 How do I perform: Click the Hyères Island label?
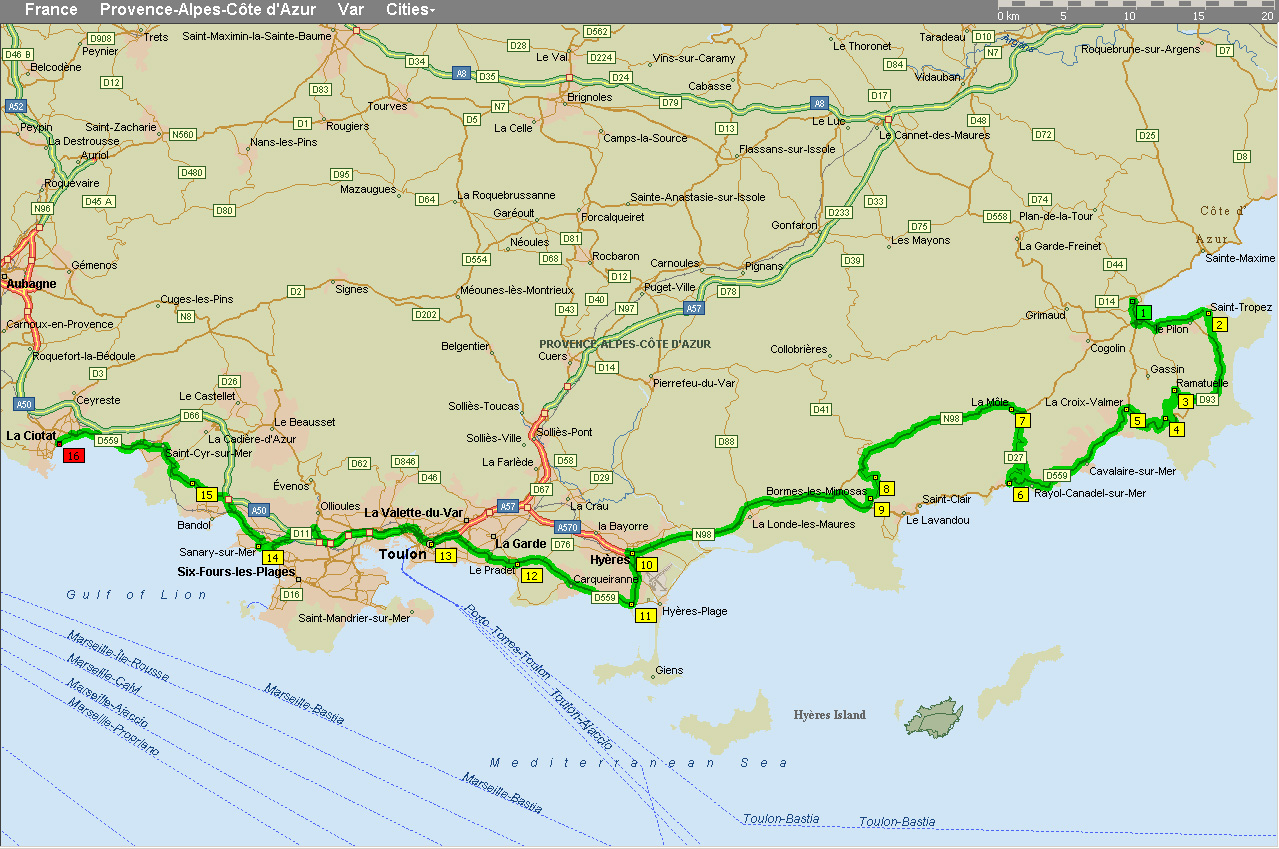[x=829, y=715]
